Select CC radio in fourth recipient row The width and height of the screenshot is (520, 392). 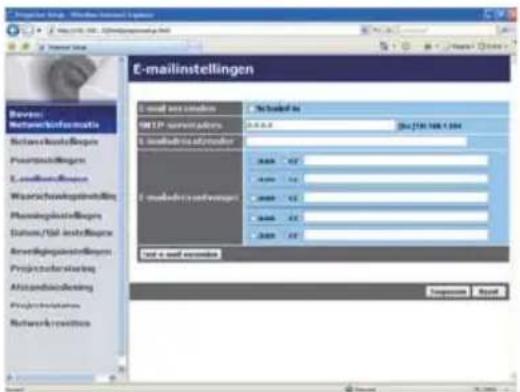tap(284, 219)
